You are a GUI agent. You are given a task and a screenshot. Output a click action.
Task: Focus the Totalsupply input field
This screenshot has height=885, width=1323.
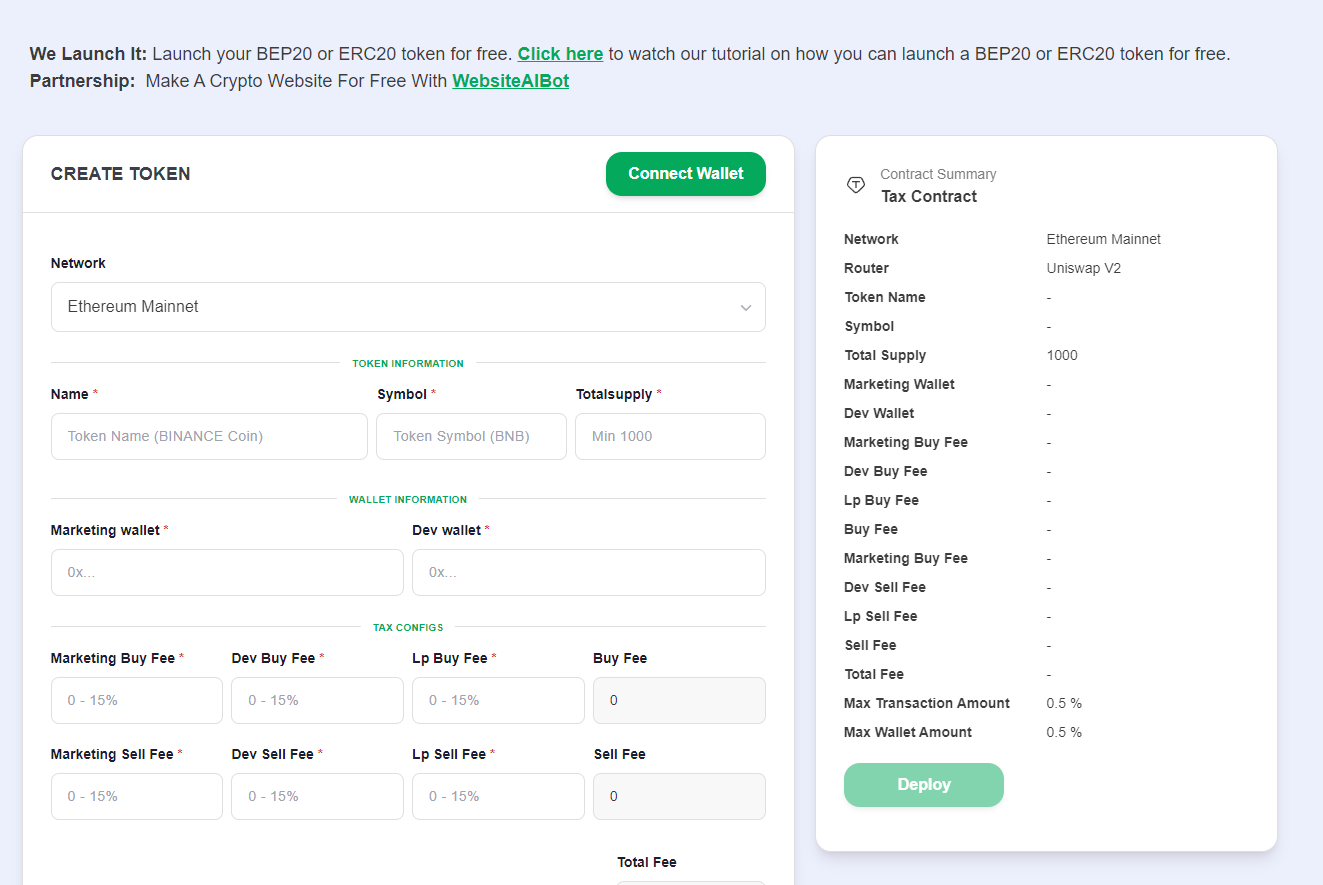pyautogui.click(x=670, y=437)
